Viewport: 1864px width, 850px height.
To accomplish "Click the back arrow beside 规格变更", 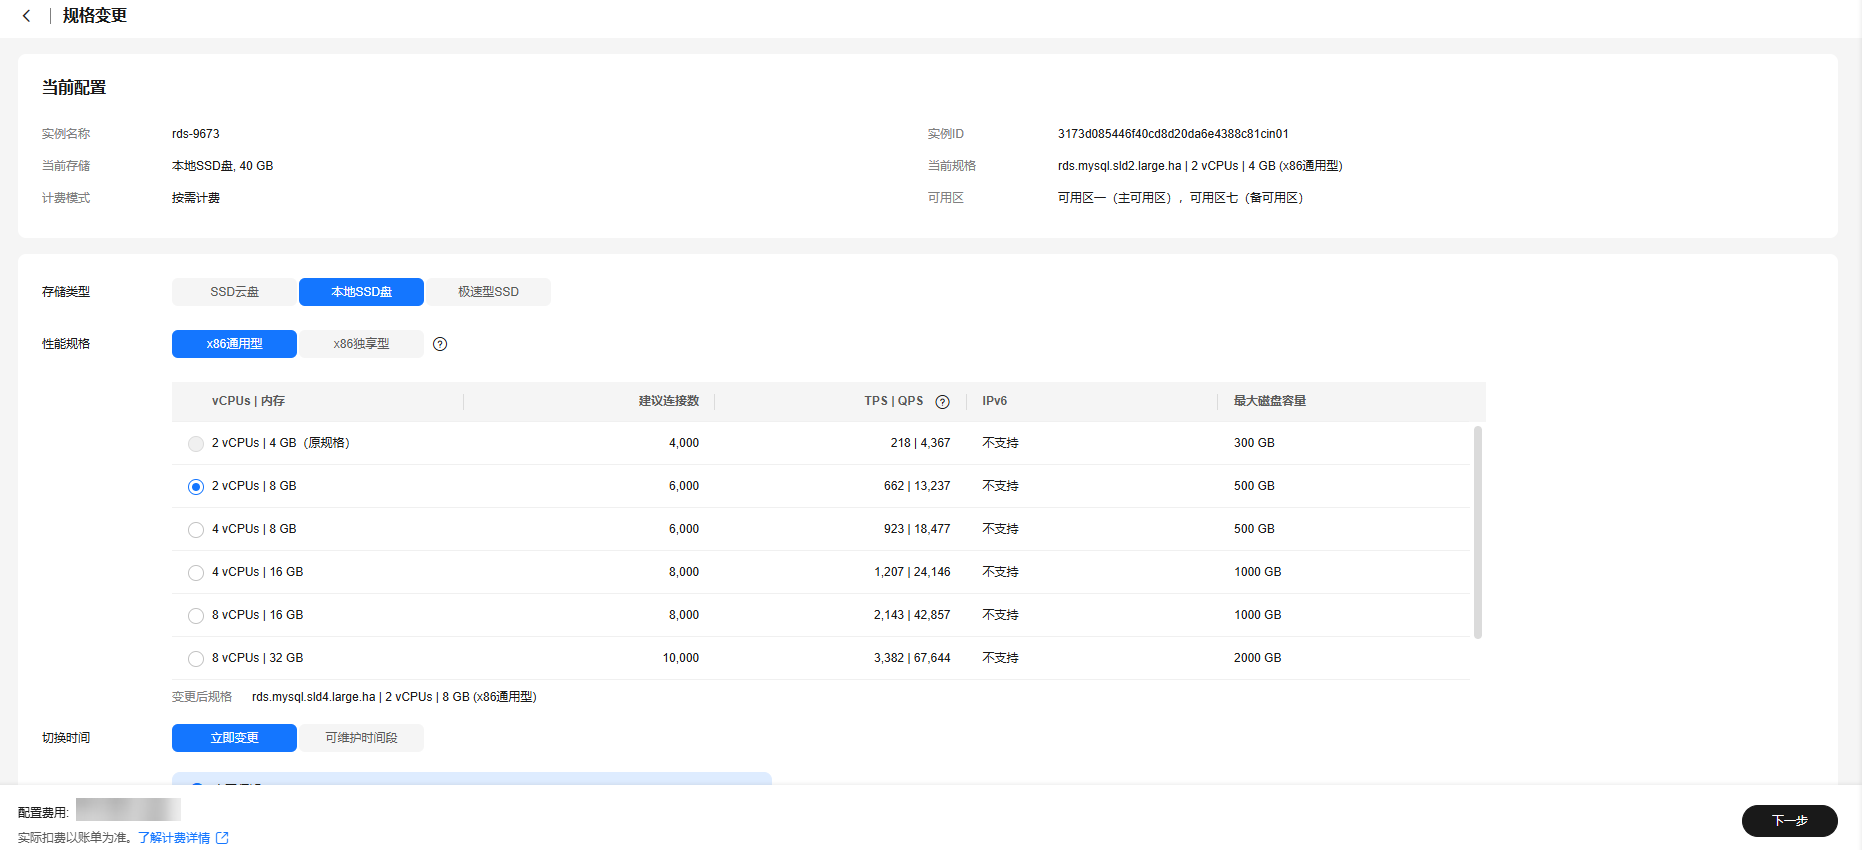I will [x=27, y=16].
